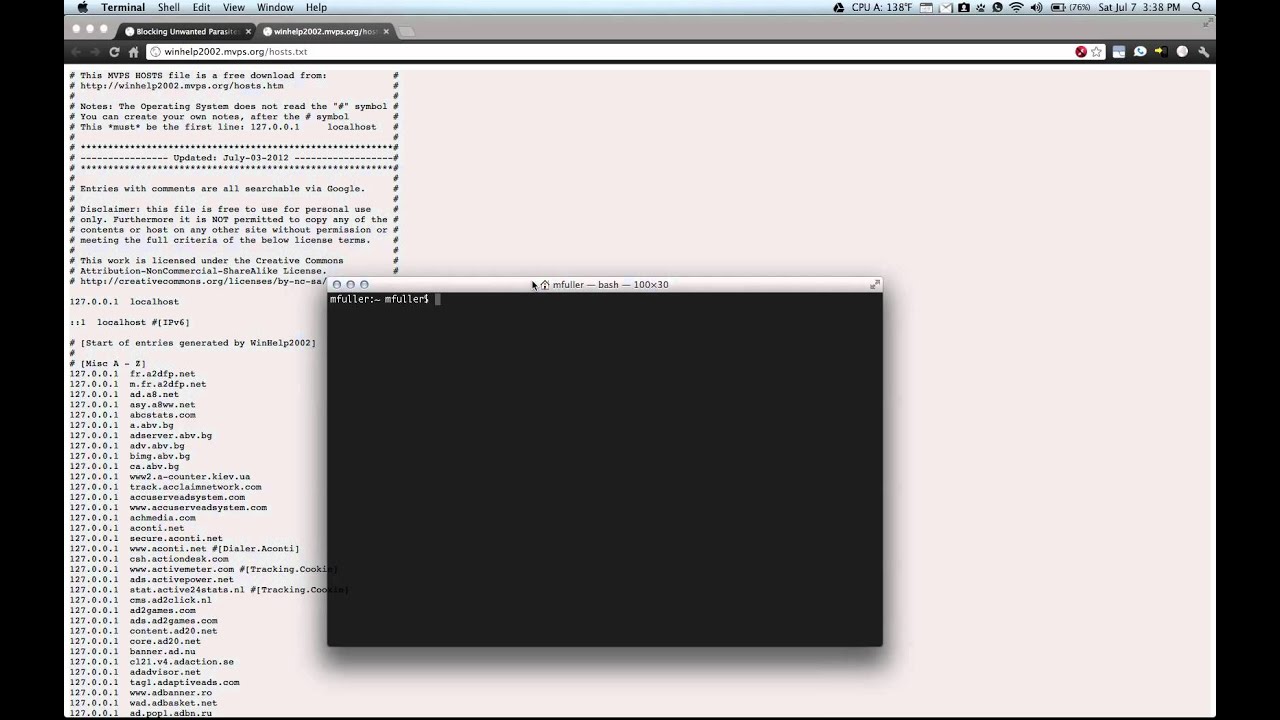Bookmark this page with the star icon
This screenshot has height=720, width=1280.
[1096, 51]
